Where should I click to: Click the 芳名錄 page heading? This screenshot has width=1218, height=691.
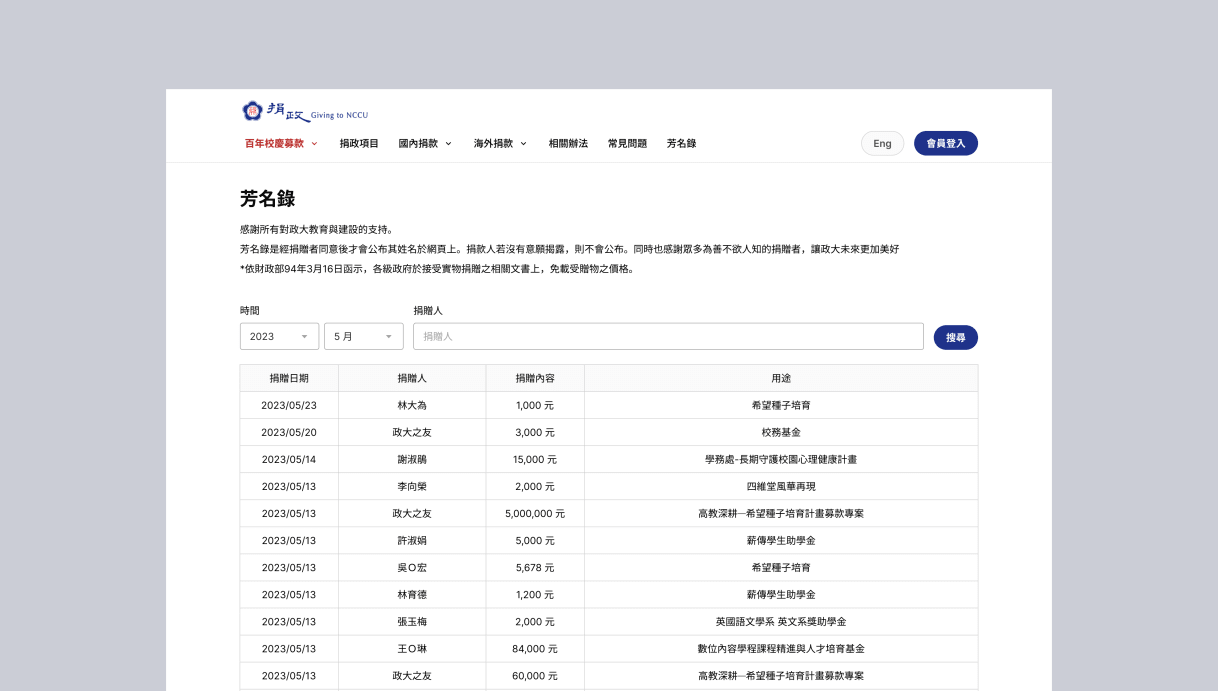point(267,198)
